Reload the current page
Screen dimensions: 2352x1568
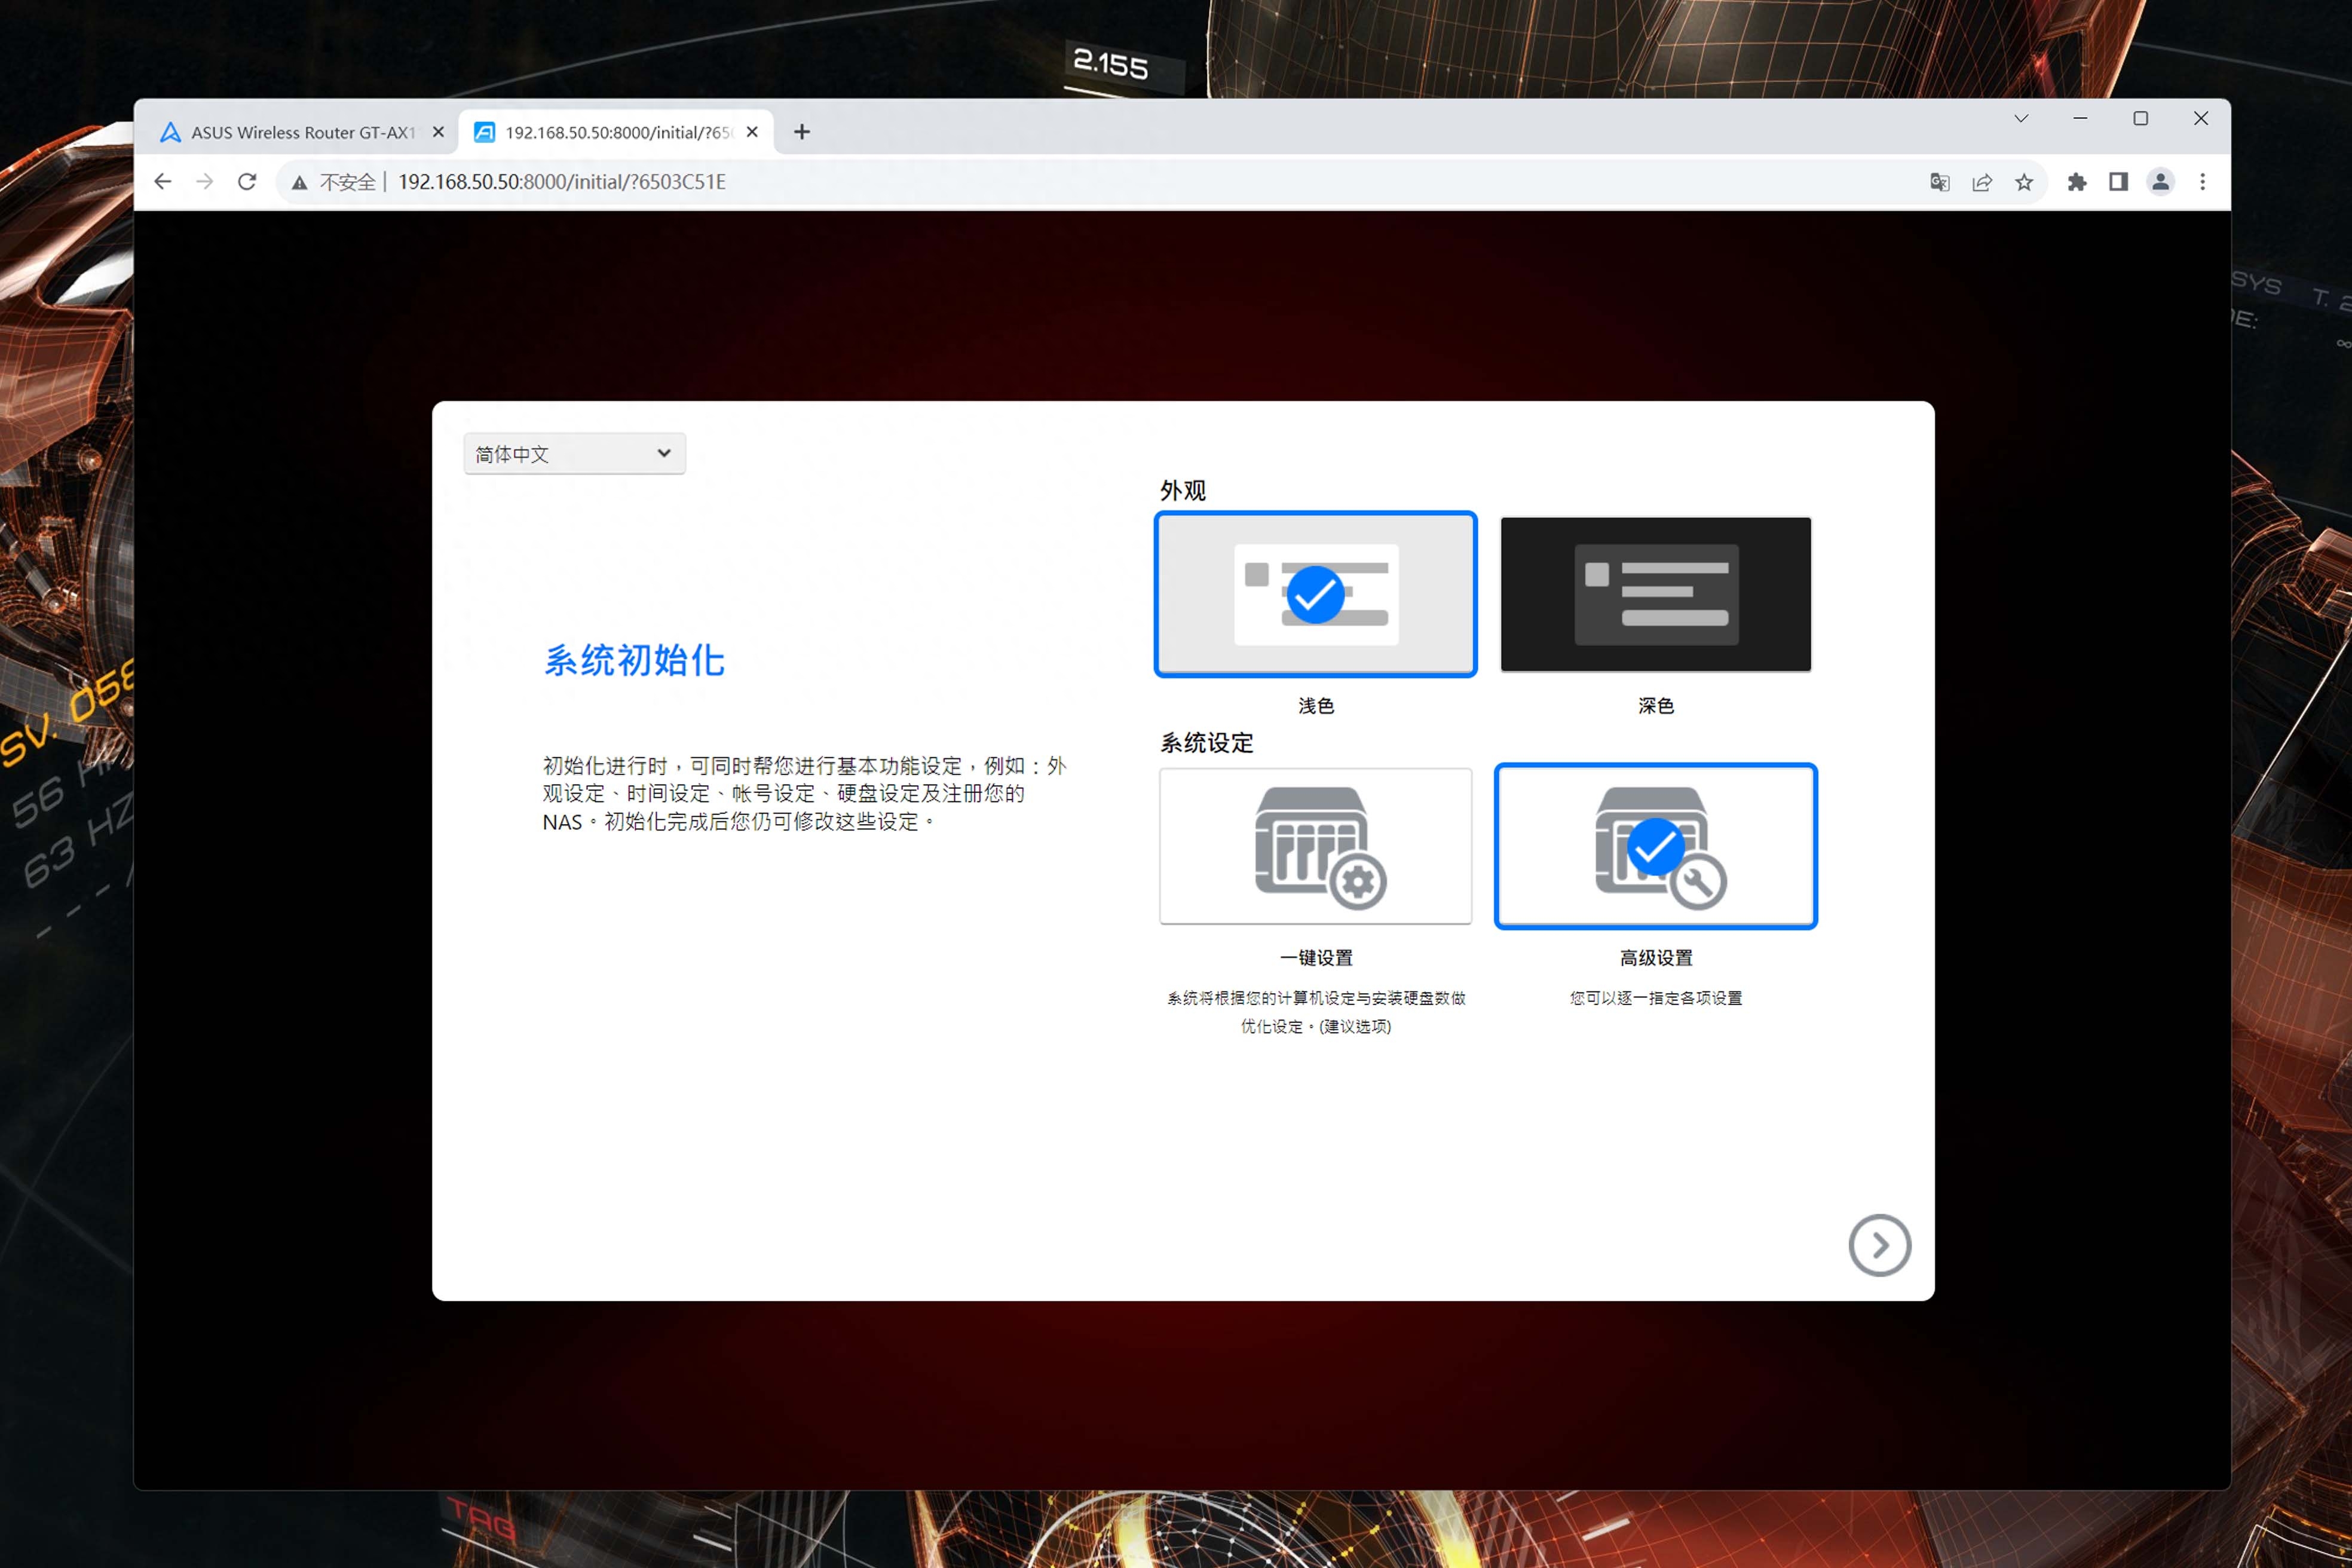pos(247,182)
